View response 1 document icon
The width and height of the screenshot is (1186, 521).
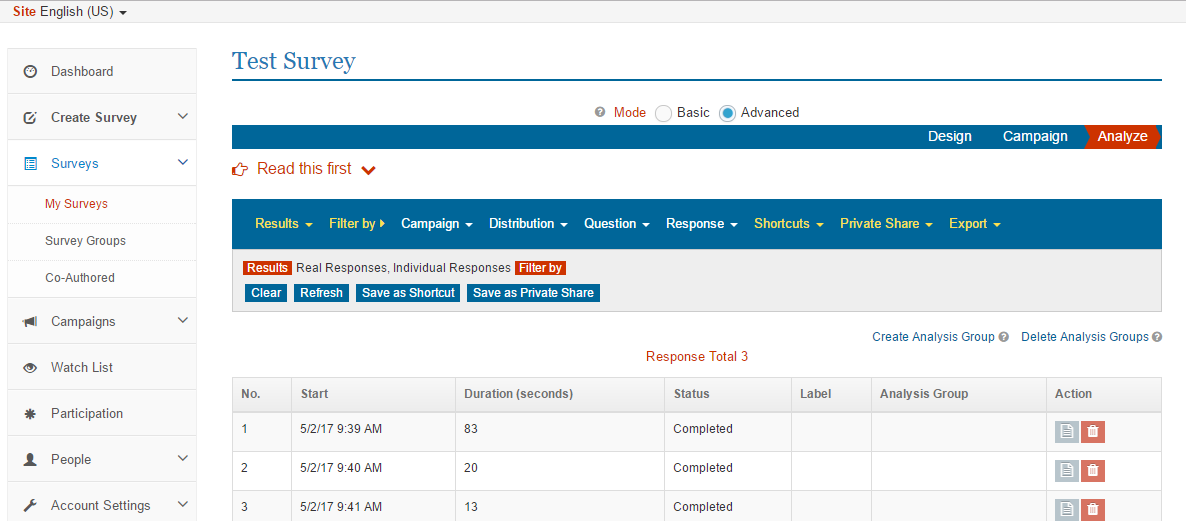pos(1066,432)
